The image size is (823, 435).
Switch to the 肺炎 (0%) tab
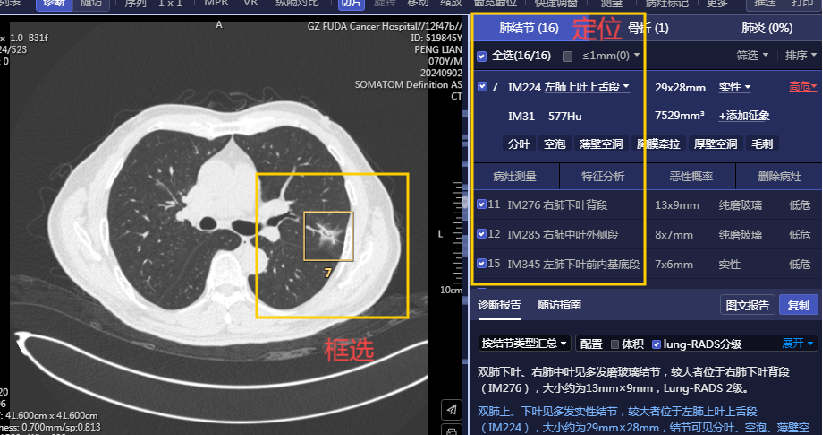pyautogui.click(x=765, y=28)
